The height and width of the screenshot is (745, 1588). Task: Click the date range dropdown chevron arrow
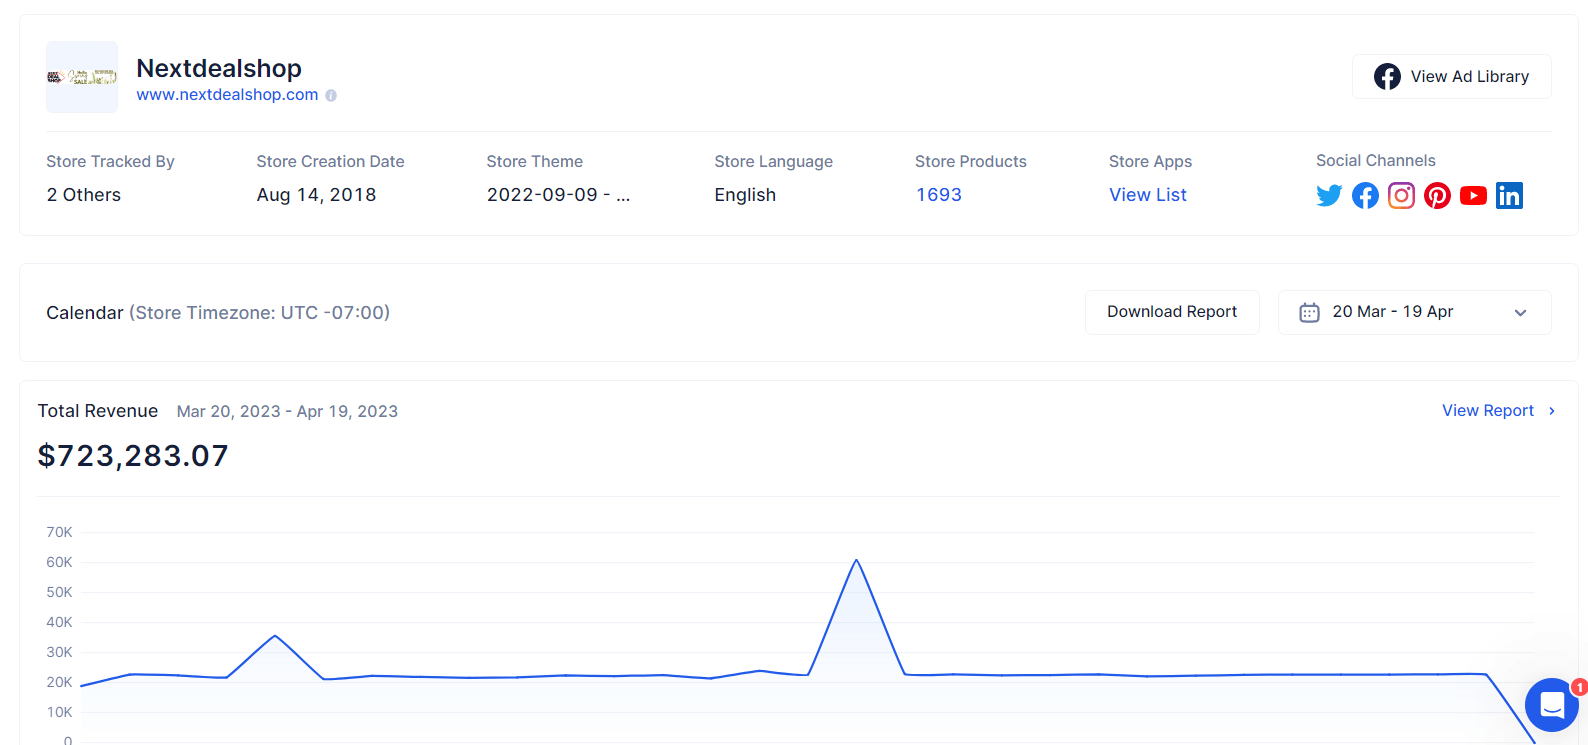pos(1520,313)
